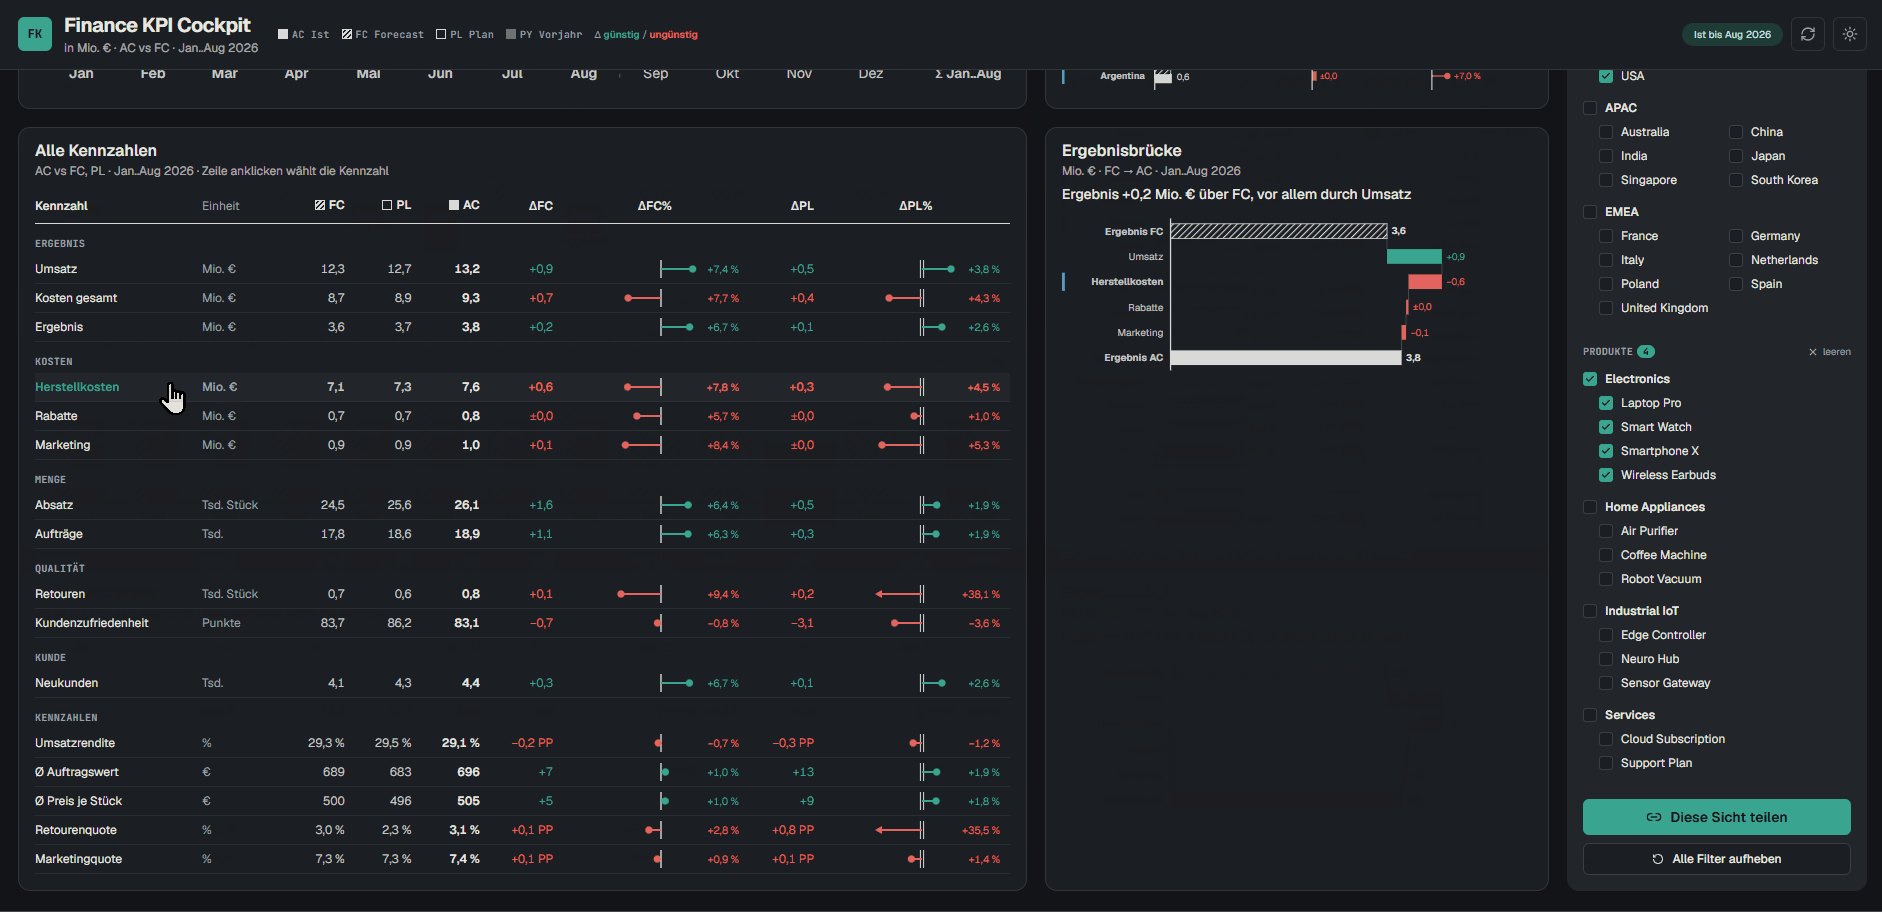Click the Herstellkosten KPI row
Screen dimensions: 1882x912
522,387
